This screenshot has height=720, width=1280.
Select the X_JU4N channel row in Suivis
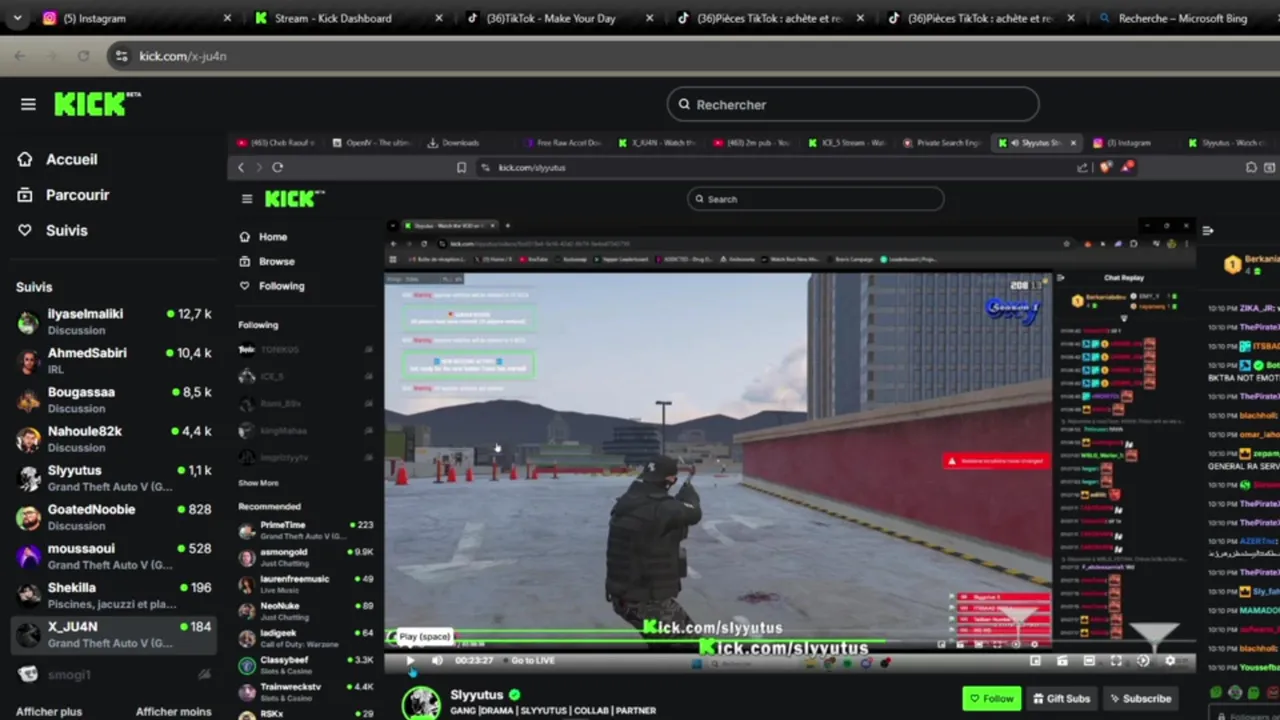pos(115,634)
